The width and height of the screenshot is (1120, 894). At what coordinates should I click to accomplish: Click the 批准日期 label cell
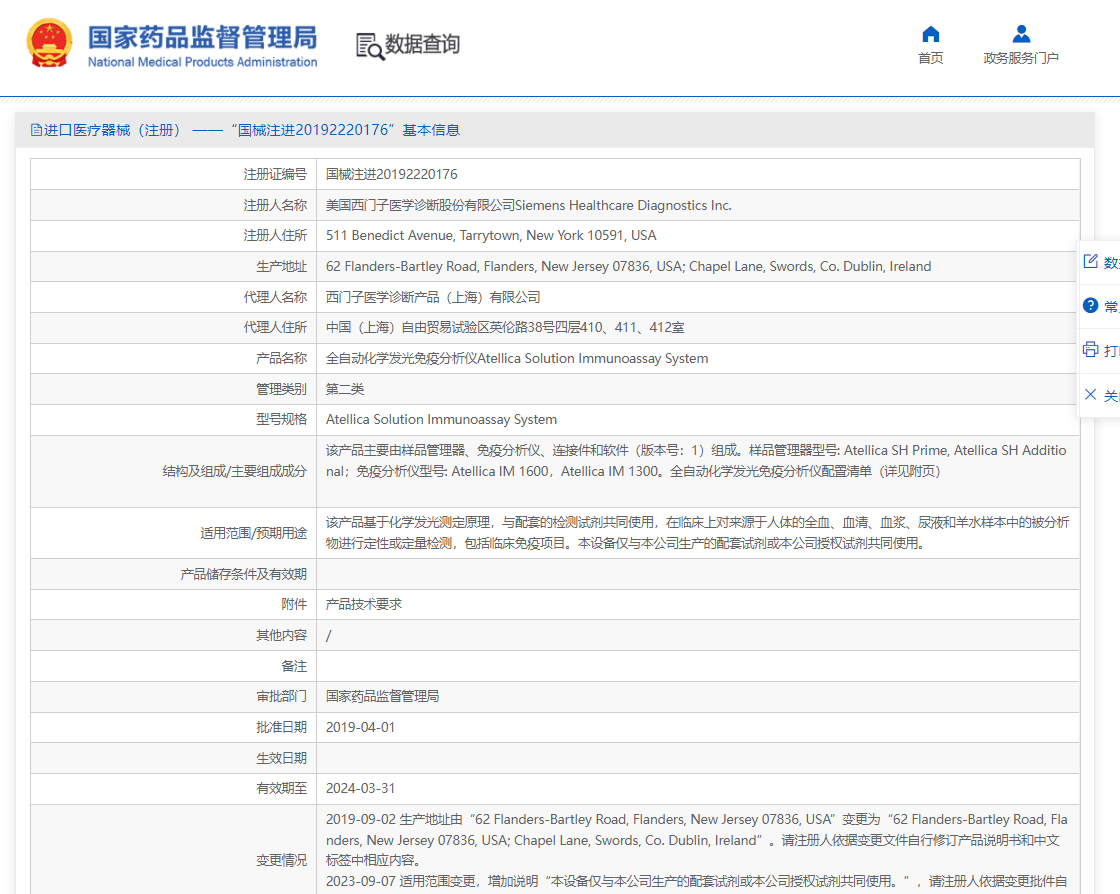pos(174,727)
